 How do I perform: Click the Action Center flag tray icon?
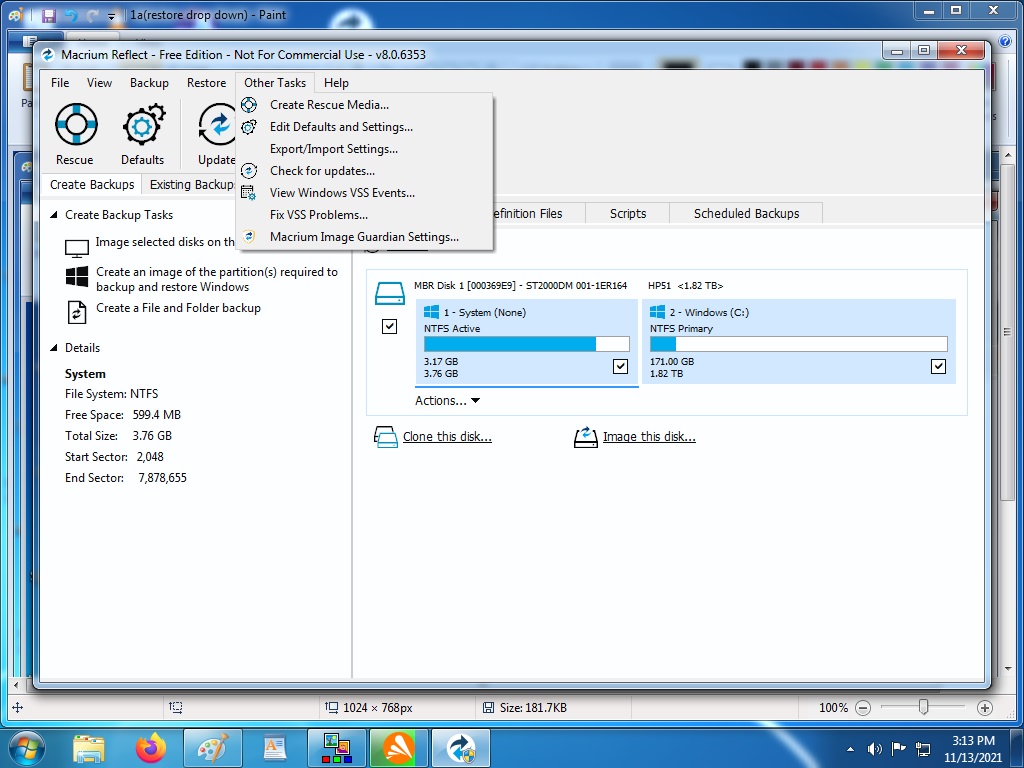(899, 748)
